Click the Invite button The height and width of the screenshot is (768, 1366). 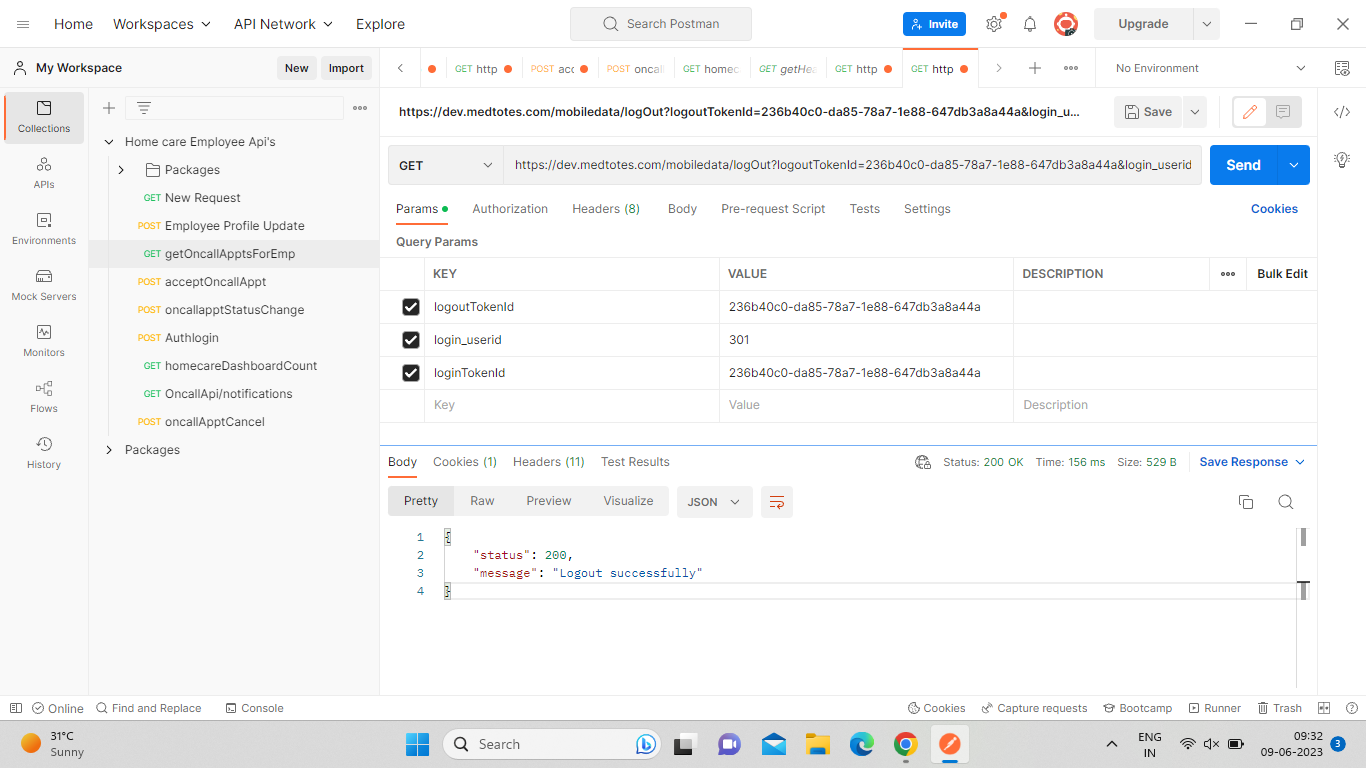pyautogui.click(x=935, y=24)
